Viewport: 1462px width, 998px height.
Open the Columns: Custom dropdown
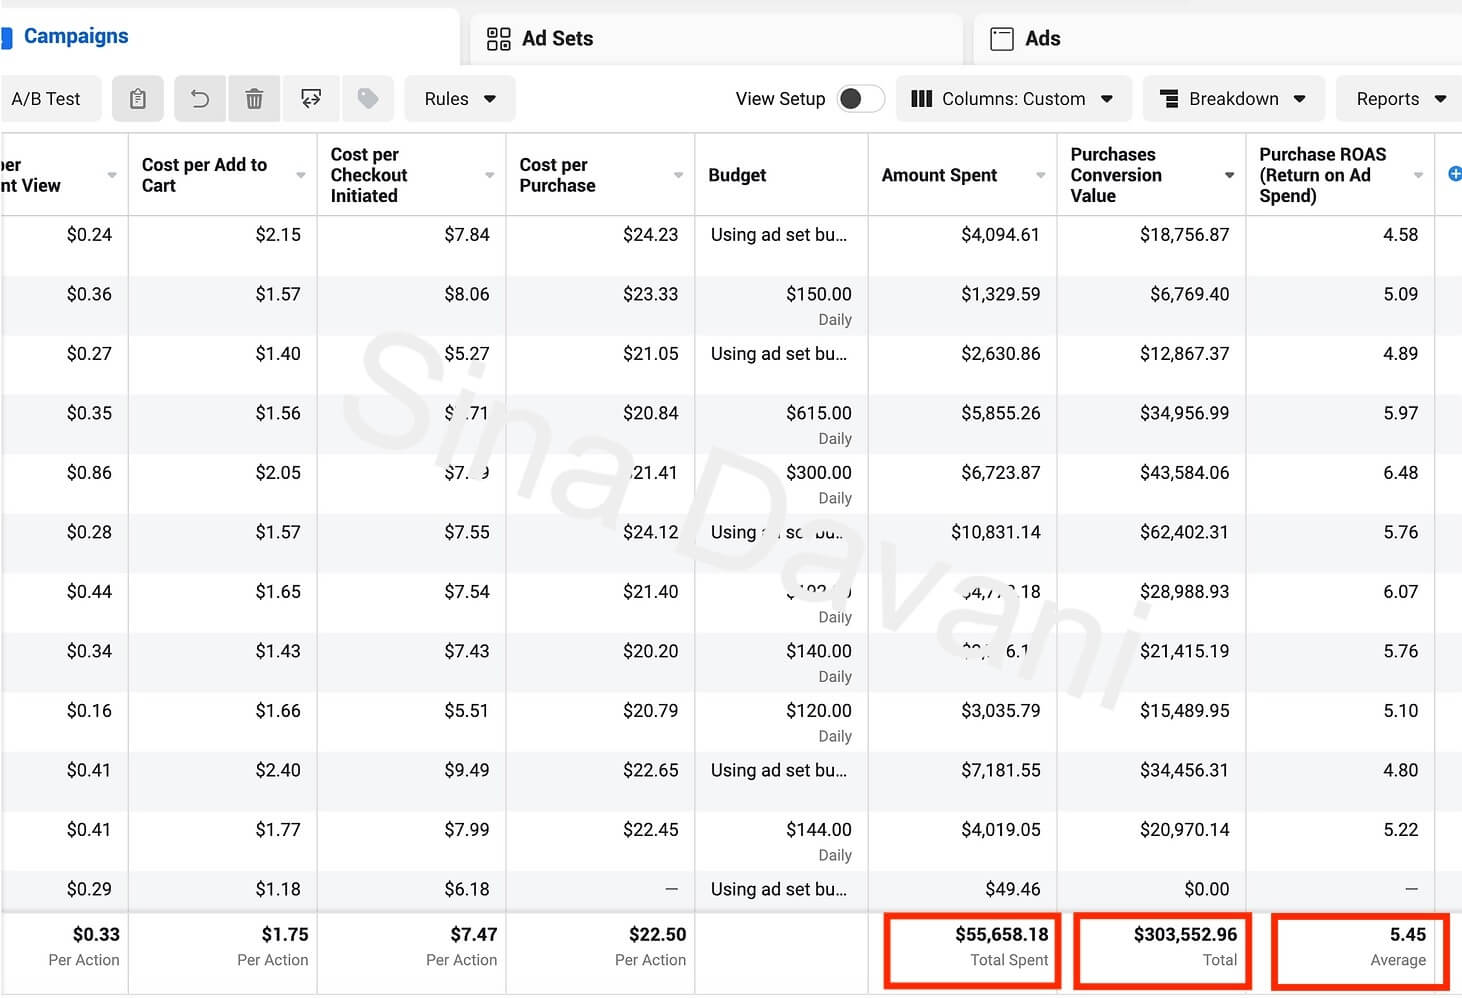tap(1014, 99)
